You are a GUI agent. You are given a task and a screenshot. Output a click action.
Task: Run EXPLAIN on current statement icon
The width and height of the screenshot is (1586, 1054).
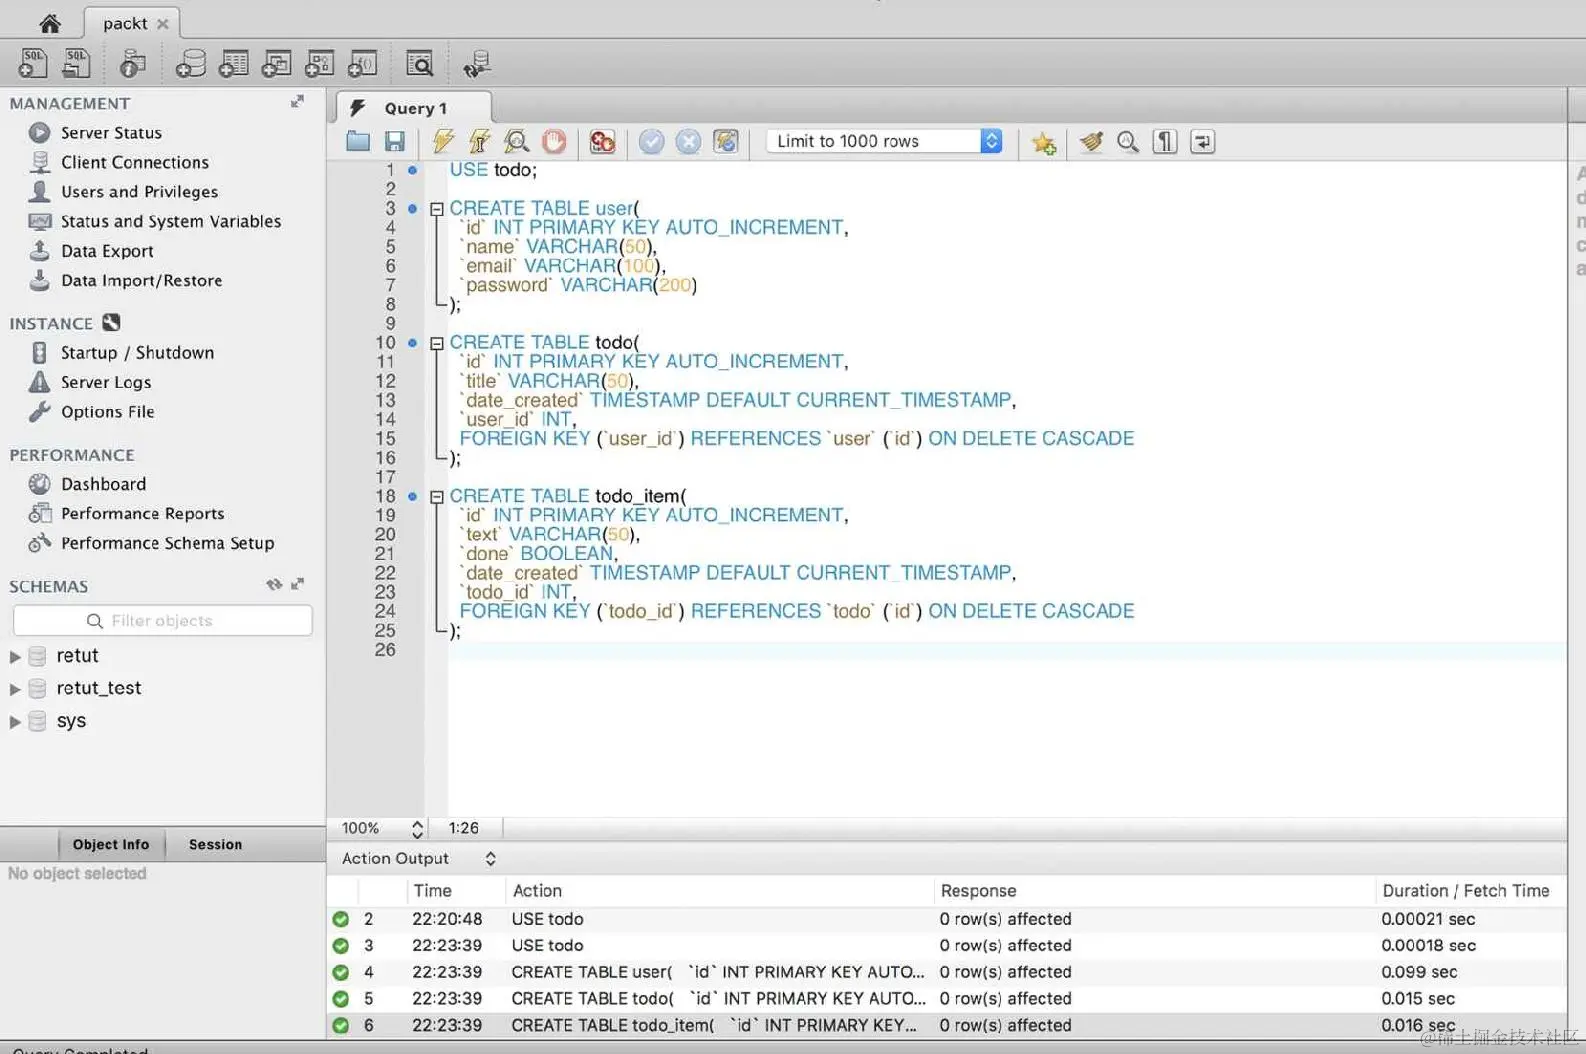point(516,141)
